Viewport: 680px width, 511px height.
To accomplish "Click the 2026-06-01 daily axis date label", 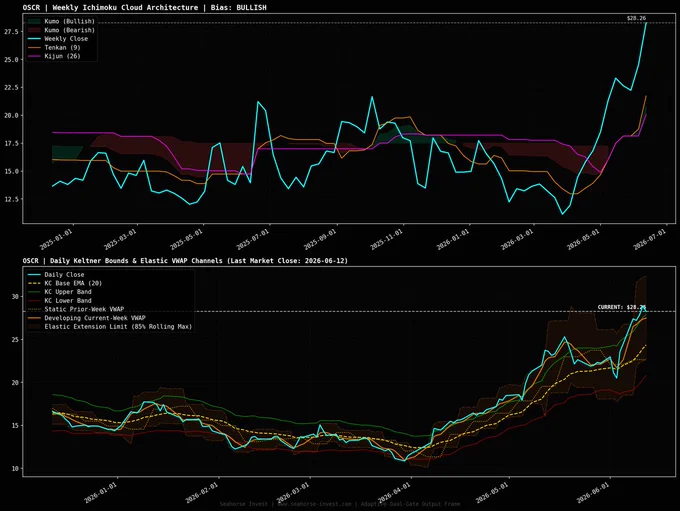I will tap(593, 493).
